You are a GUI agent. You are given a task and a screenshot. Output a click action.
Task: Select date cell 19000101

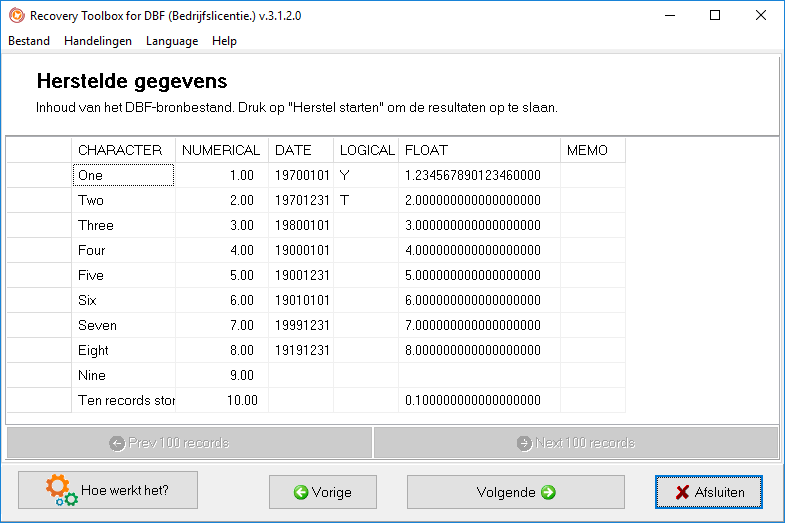pos(301,250)
